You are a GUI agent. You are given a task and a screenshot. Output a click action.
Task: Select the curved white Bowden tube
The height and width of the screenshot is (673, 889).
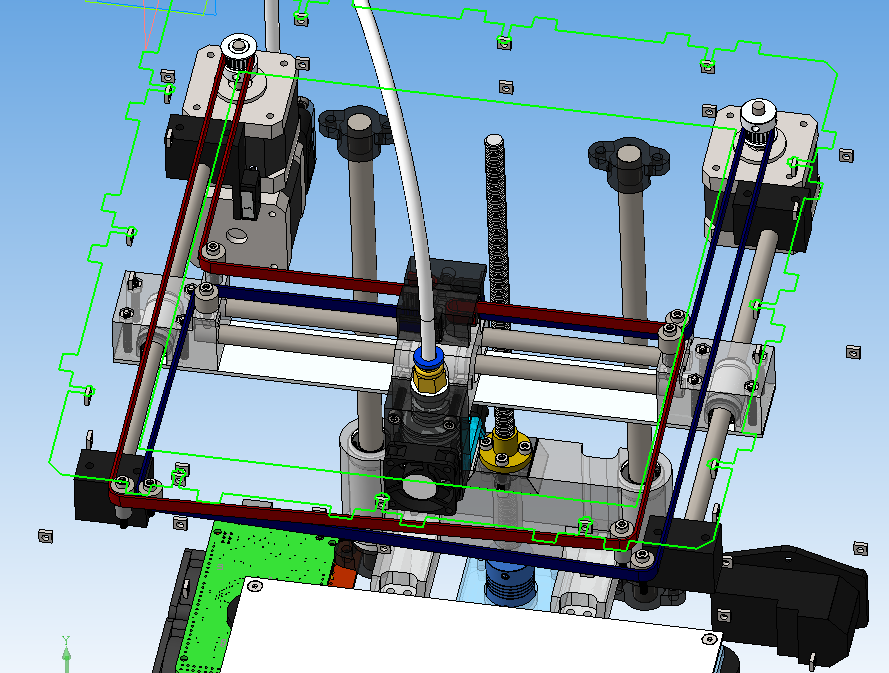tap(403, 170)
